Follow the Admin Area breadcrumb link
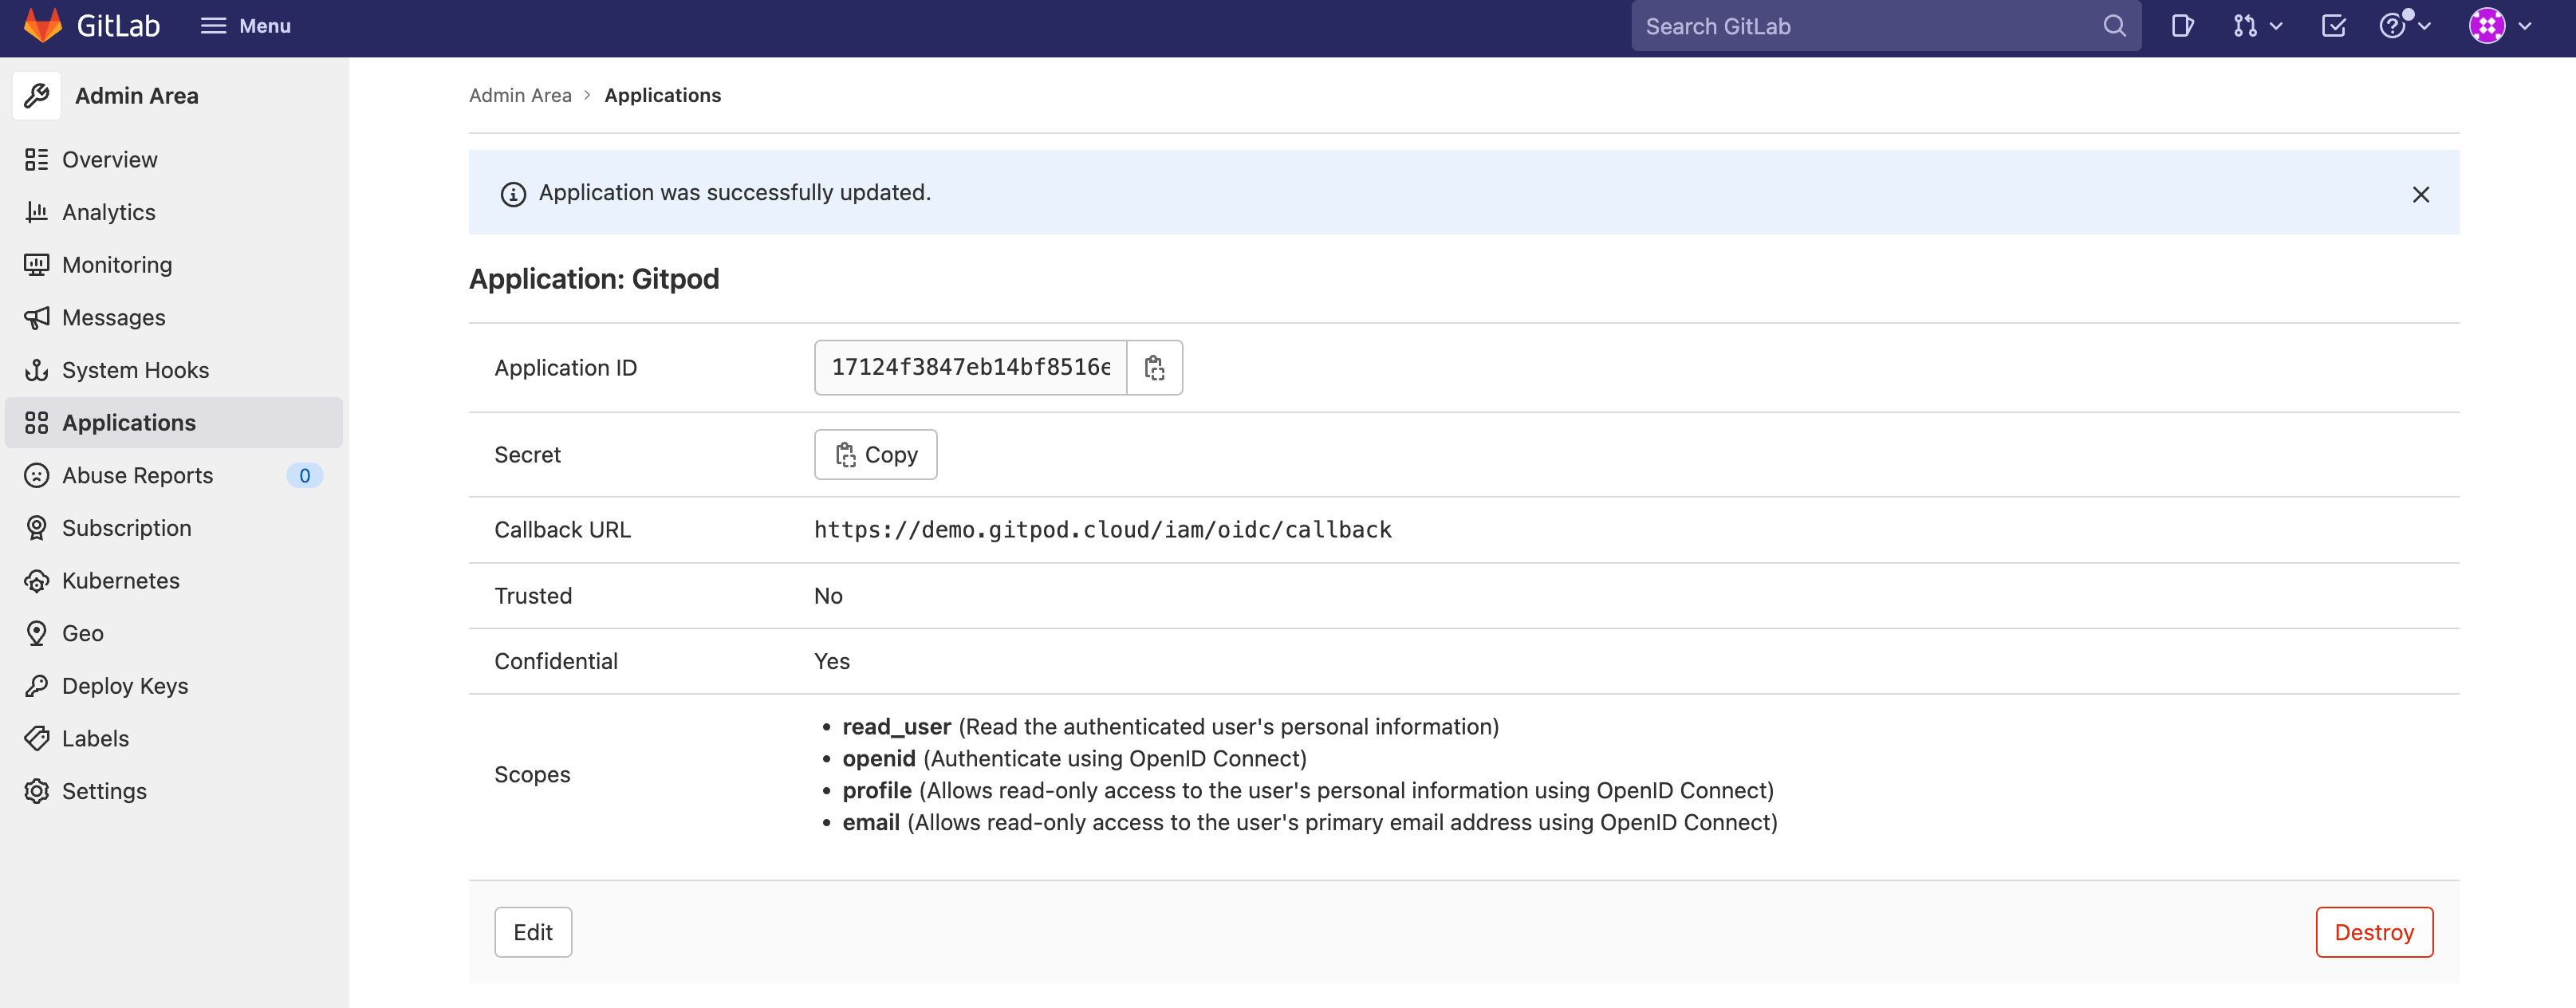The height and width of the screenshot is (1008, 2576). [x=520, y=95]
